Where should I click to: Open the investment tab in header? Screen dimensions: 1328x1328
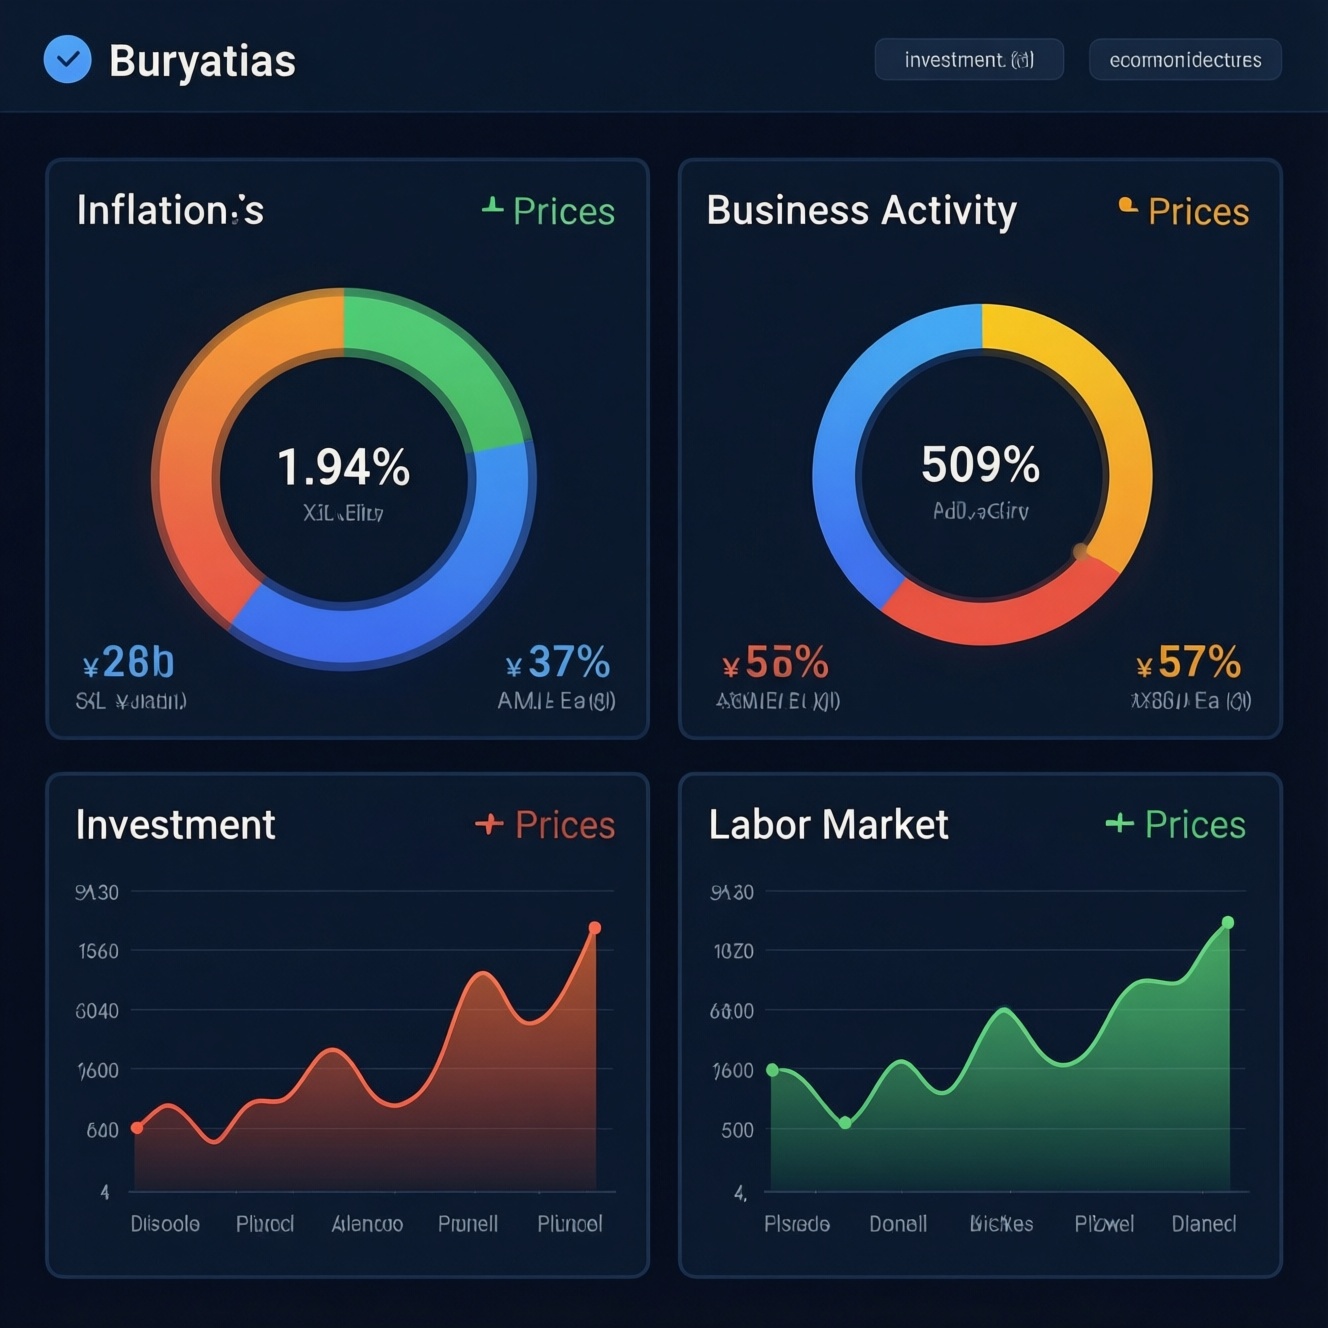tap(968, 60)
